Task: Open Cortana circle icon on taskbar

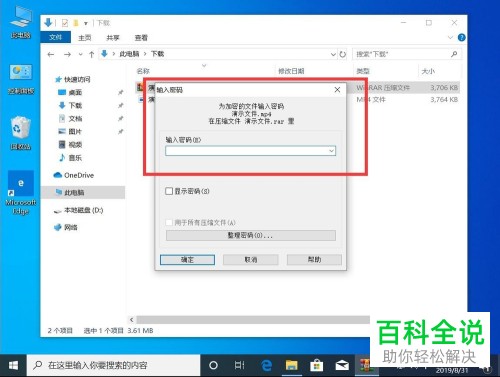Action: pyautogui.click(x=213, y=365)
